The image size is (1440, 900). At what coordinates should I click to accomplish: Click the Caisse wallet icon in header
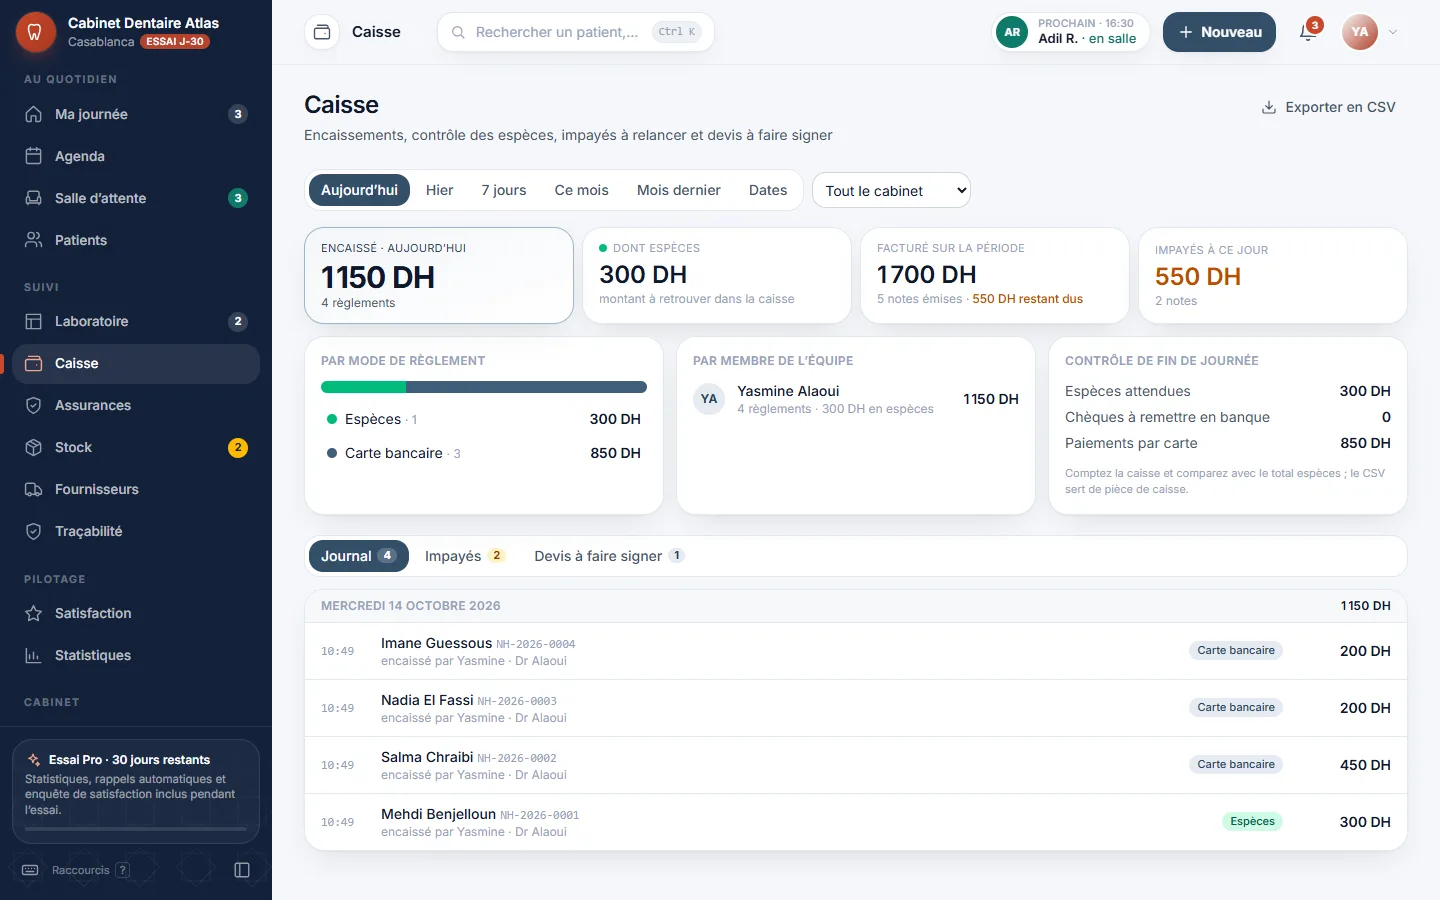tap(322, 32)
